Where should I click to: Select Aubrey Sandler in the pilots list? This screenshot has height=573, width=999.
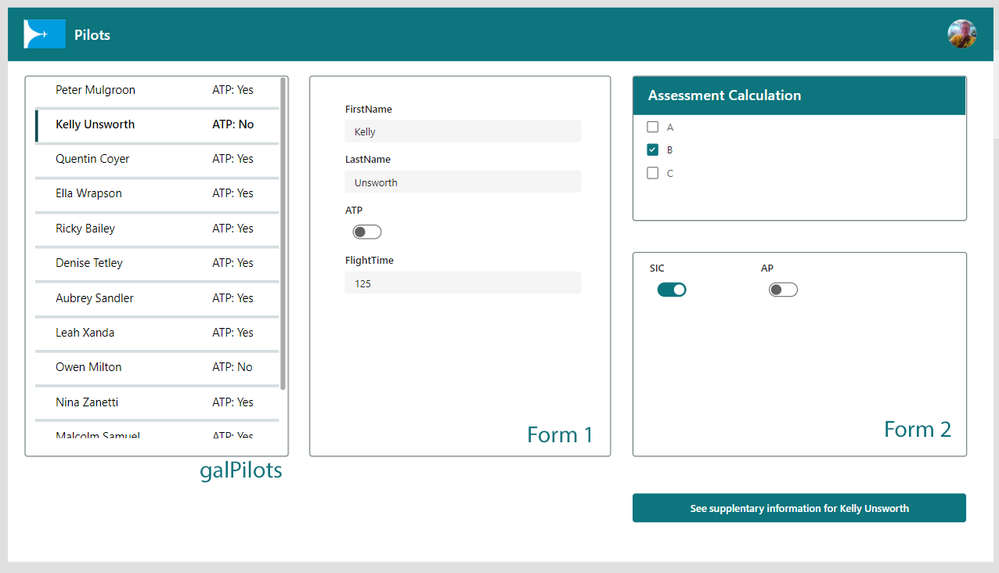[x=157, y=298]
